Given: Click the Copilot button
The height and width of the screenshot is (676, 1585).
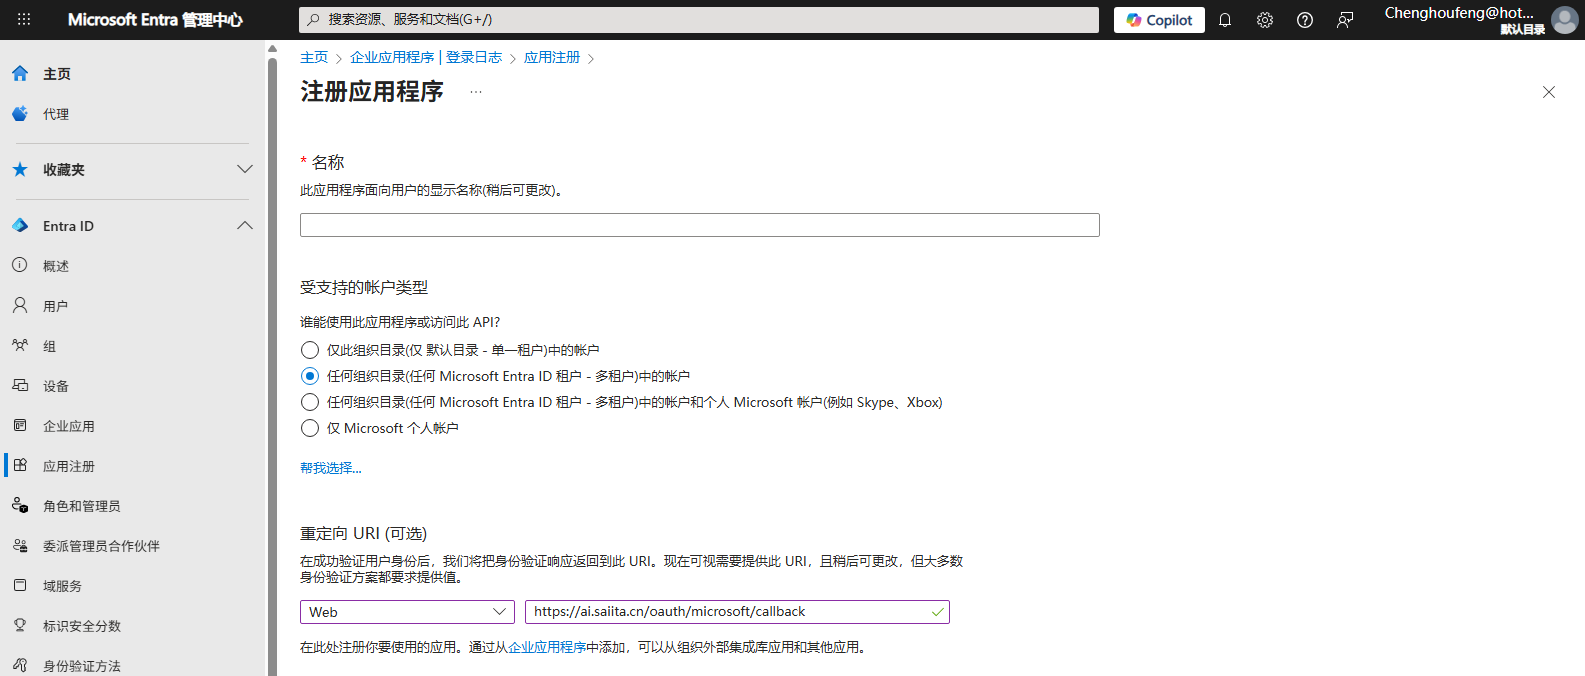Looking at the screenshot, I should [1159, 20].
